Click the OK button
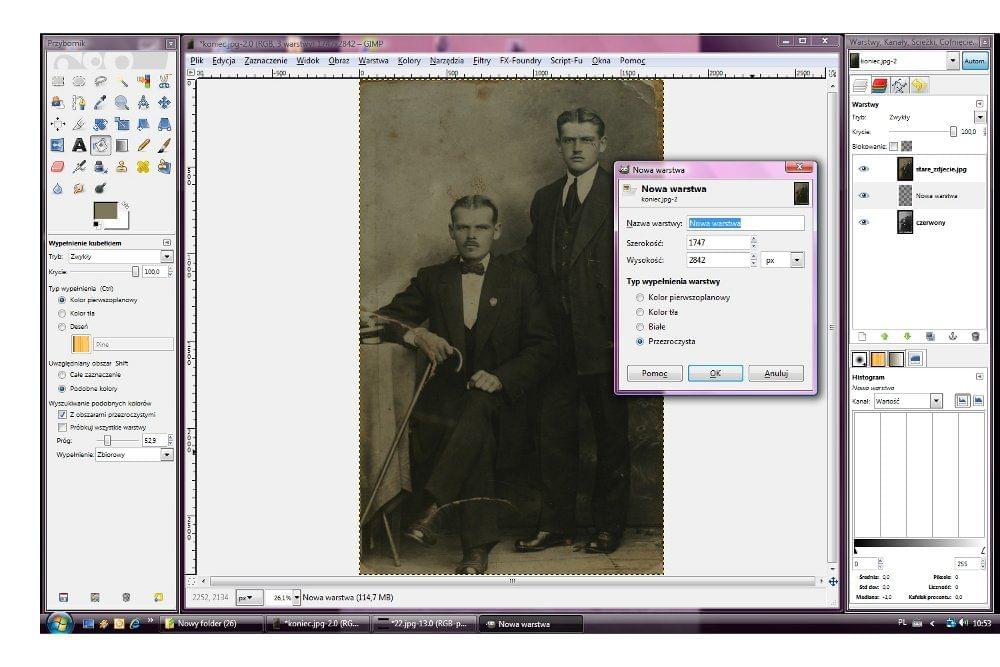This screenshot has height=667, width=1000. point(715,373)
